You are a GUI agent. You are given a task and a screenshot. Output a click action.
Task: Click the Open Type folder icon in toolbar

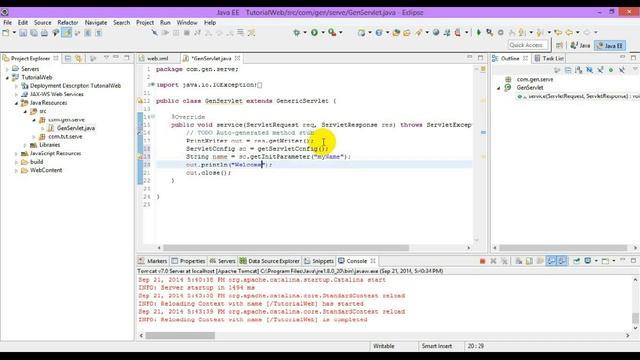396,32
